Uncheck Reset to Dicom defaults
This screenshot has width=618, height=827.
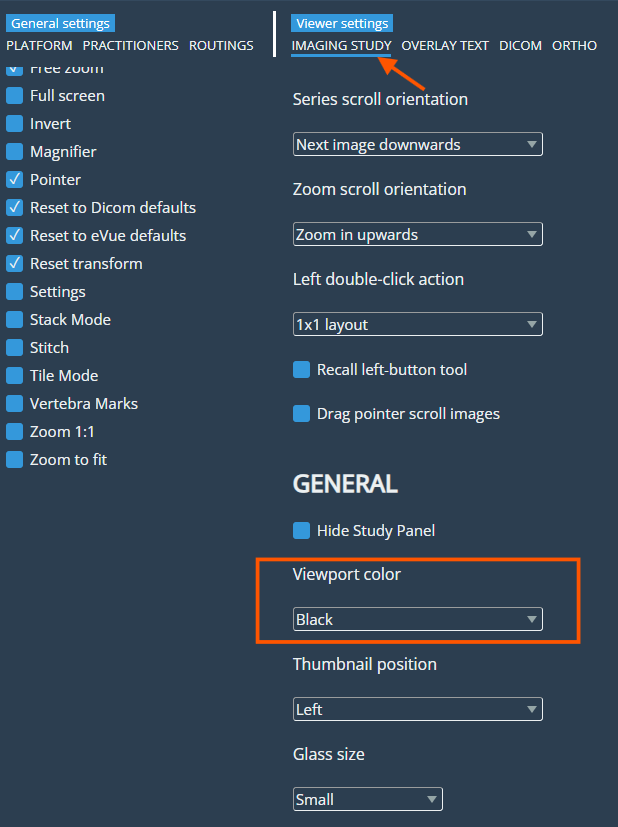pyautogui.click(x=14, y=208)
